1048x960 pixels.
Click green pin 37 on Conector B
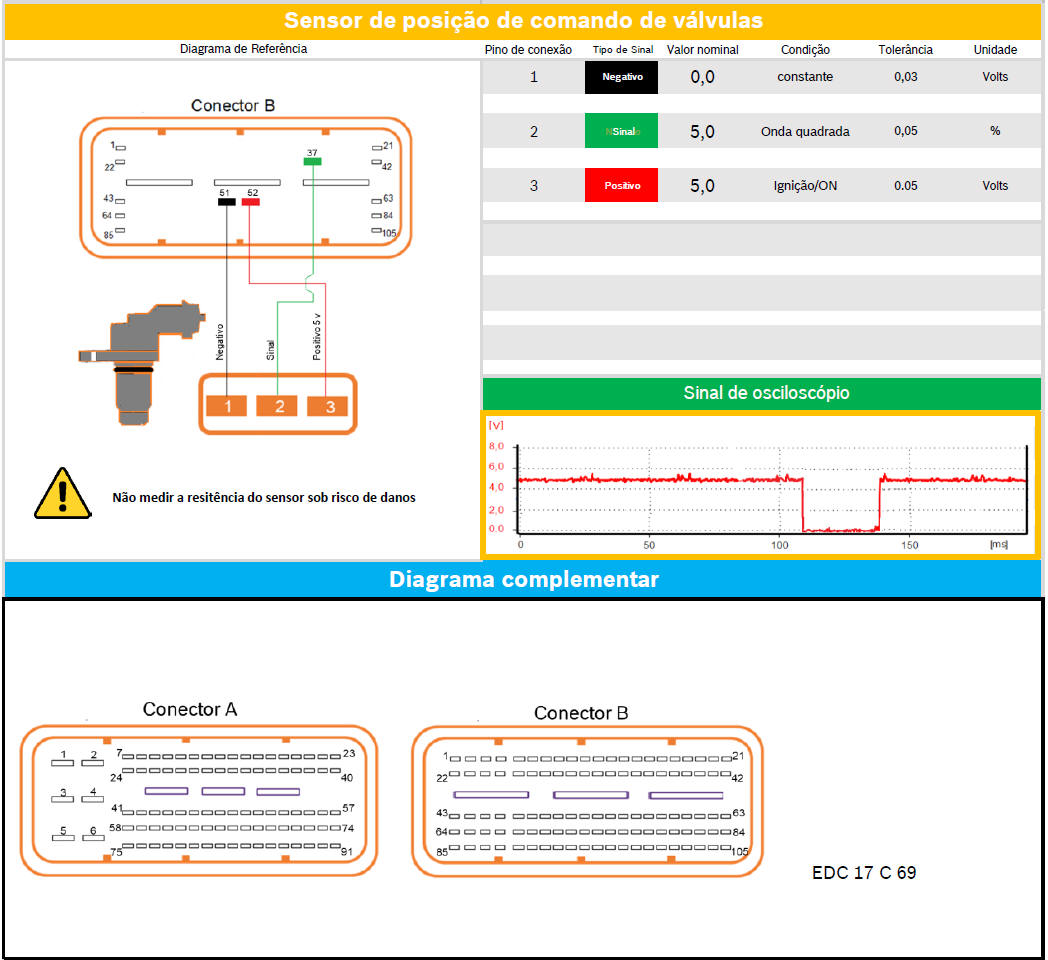[x=312, y=161]
